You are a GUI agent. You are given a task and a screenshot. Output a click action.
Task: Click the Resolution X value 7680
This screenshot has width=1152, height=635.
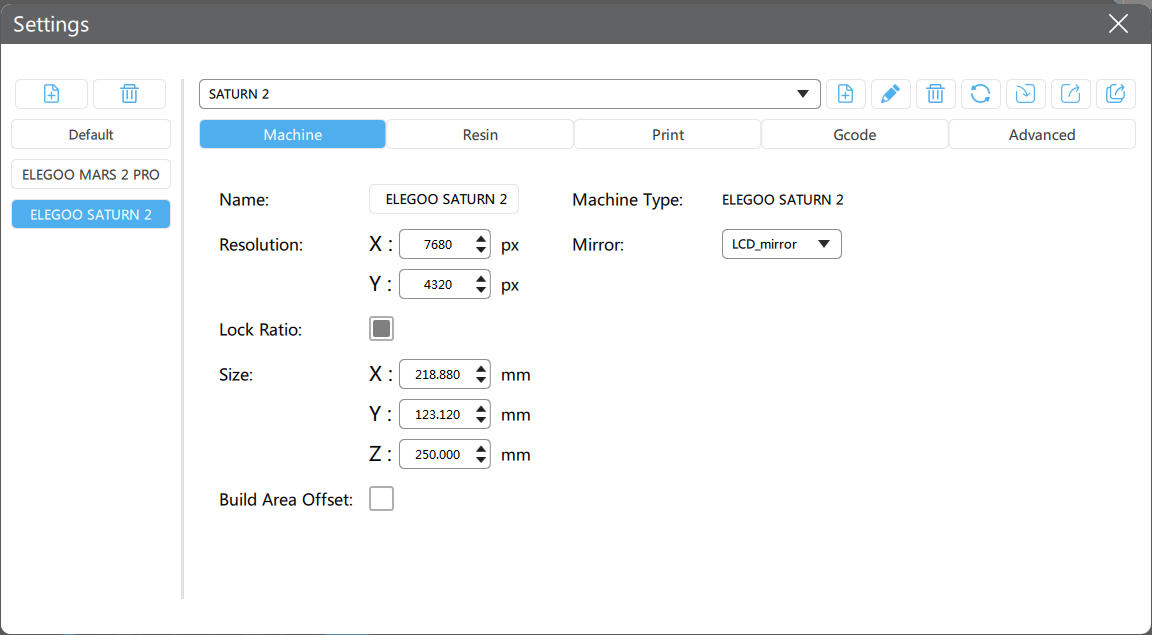(x=438, y=245)
